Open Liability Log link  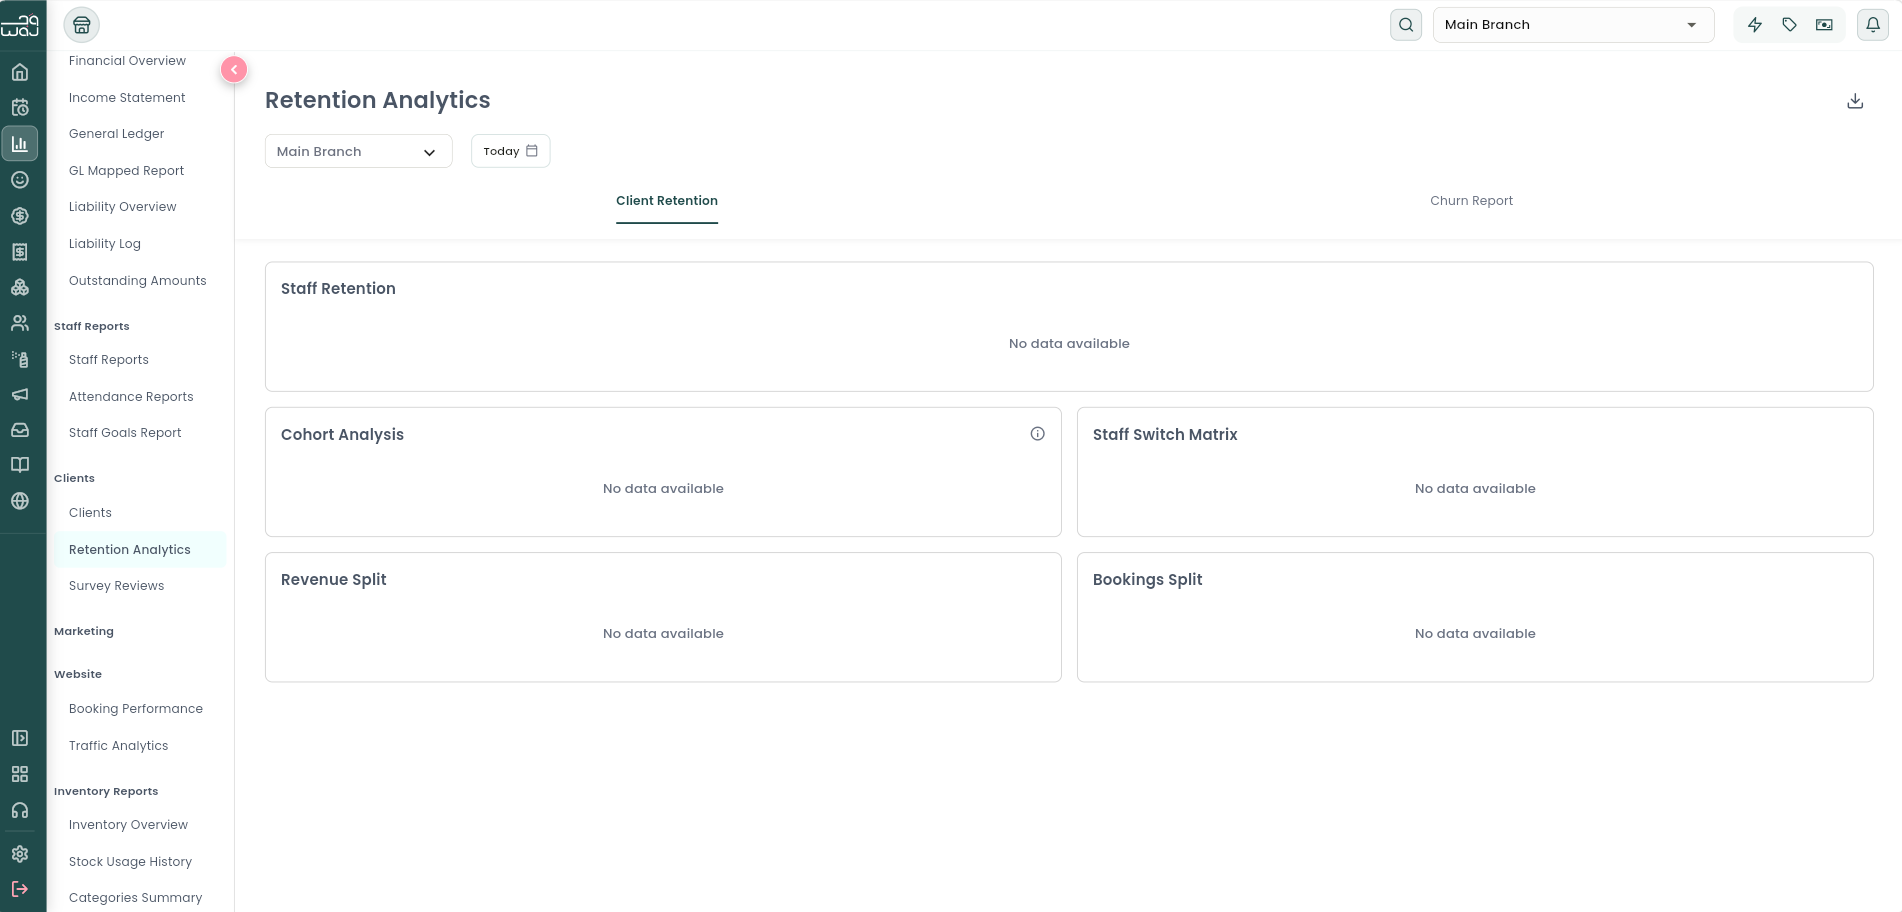105,244
